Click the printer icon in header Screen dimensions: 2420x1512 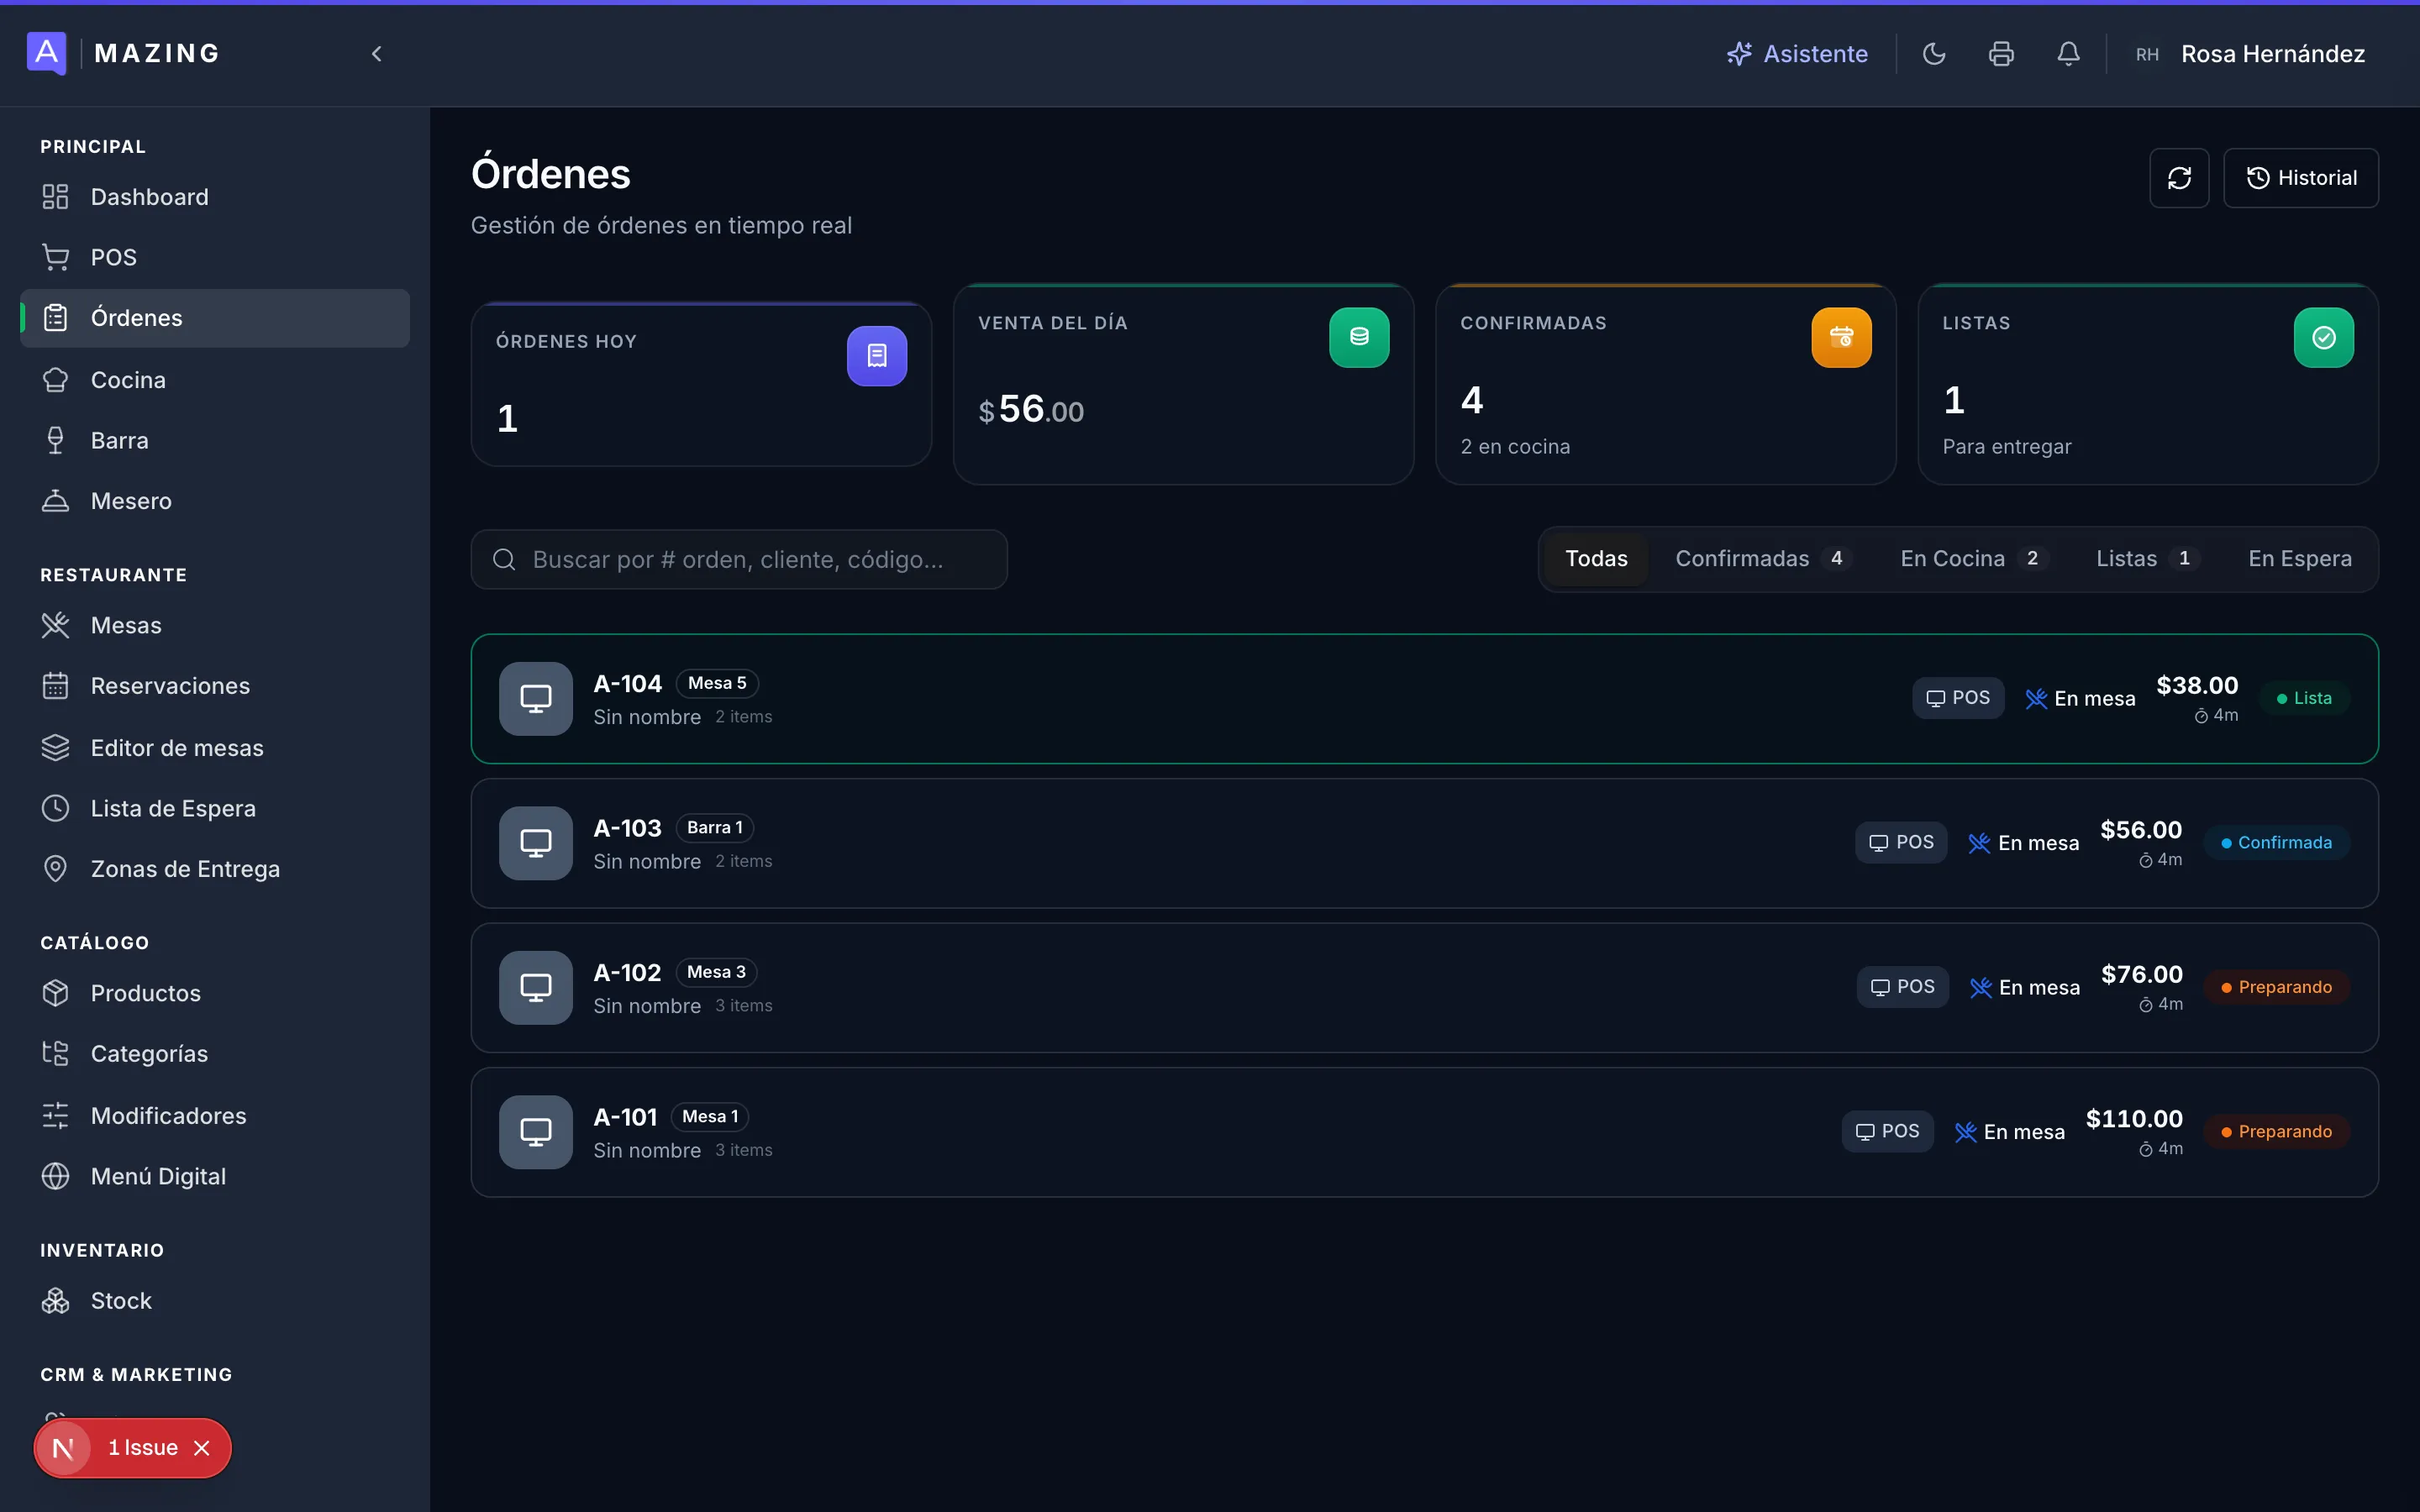(x=2001, y=54)
